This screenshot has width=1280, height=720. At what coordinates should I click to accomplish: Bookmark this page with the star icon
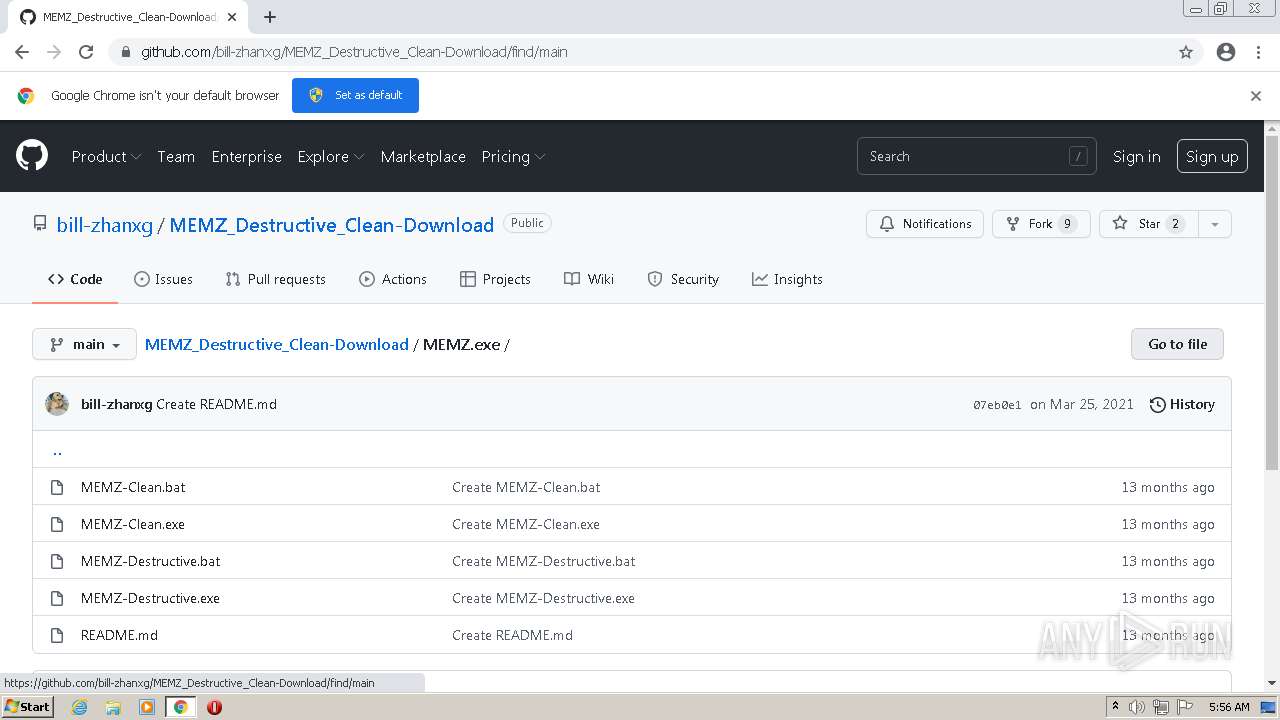1186,52
